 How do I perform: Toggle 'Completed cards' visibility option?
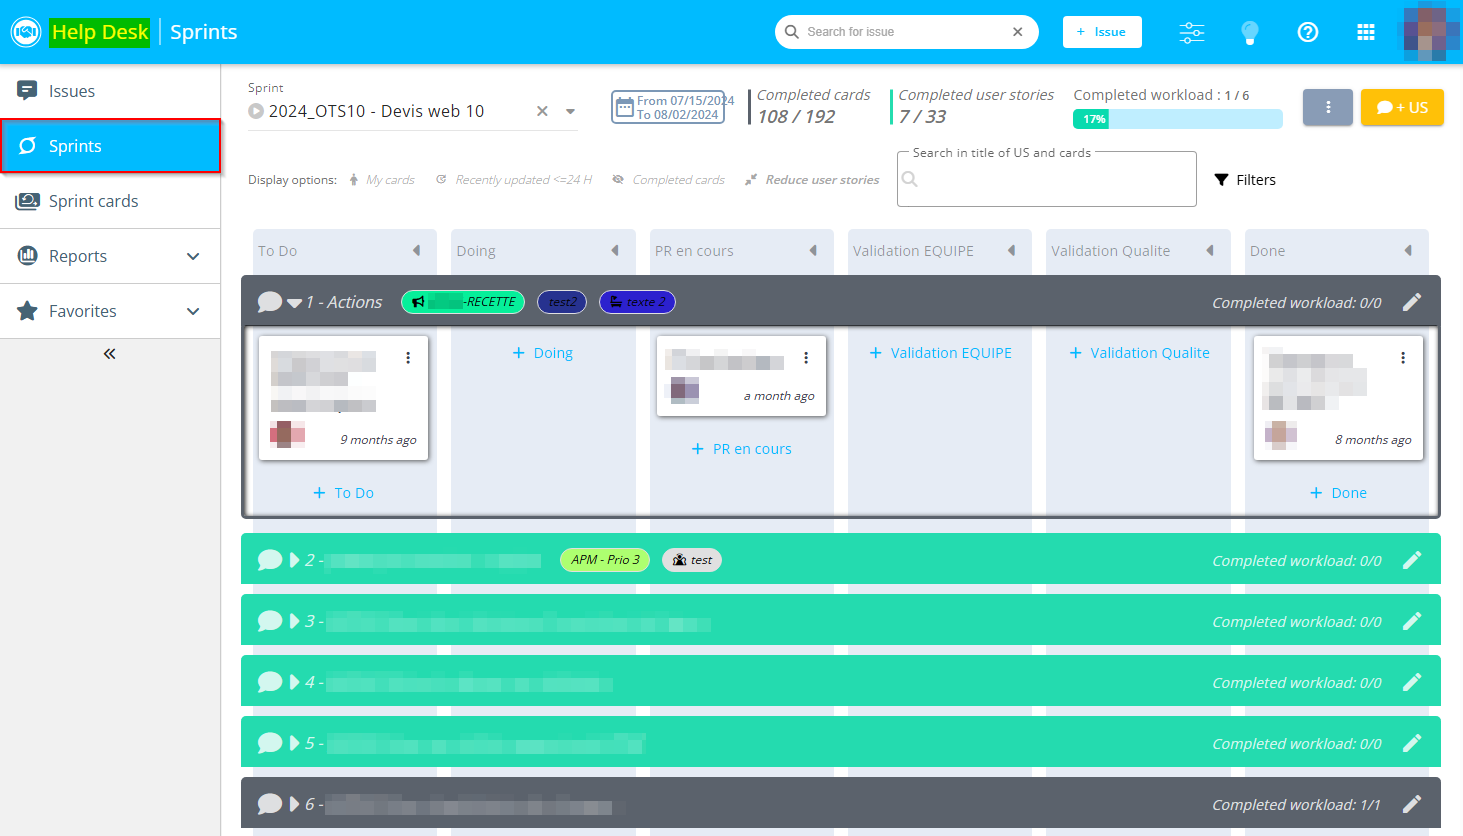click(668, 180)
